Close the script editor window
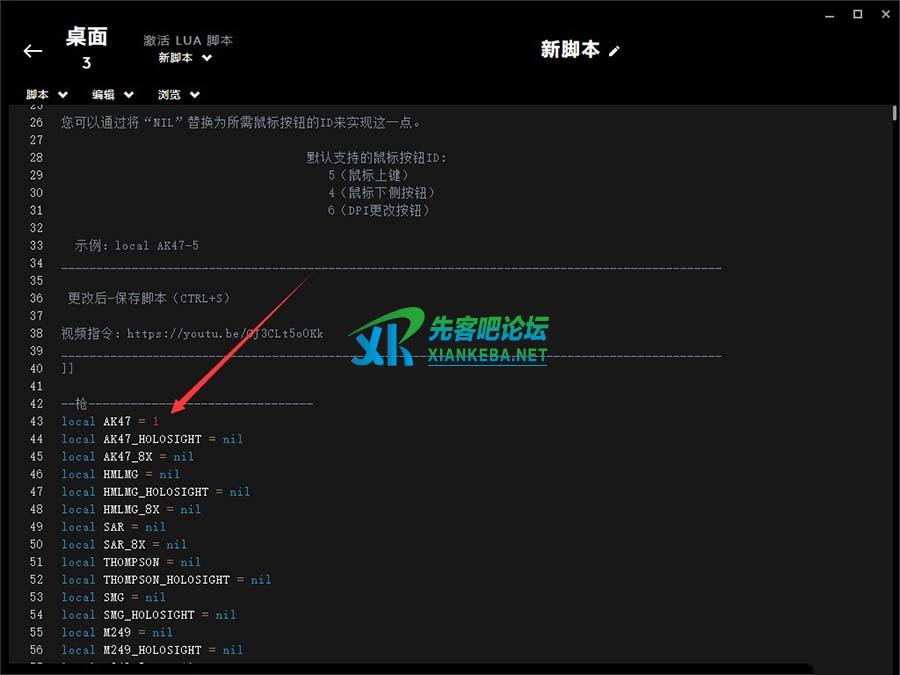Image resolution: width=900 pixels, height=675 pixels. click(x=884, y=14)
